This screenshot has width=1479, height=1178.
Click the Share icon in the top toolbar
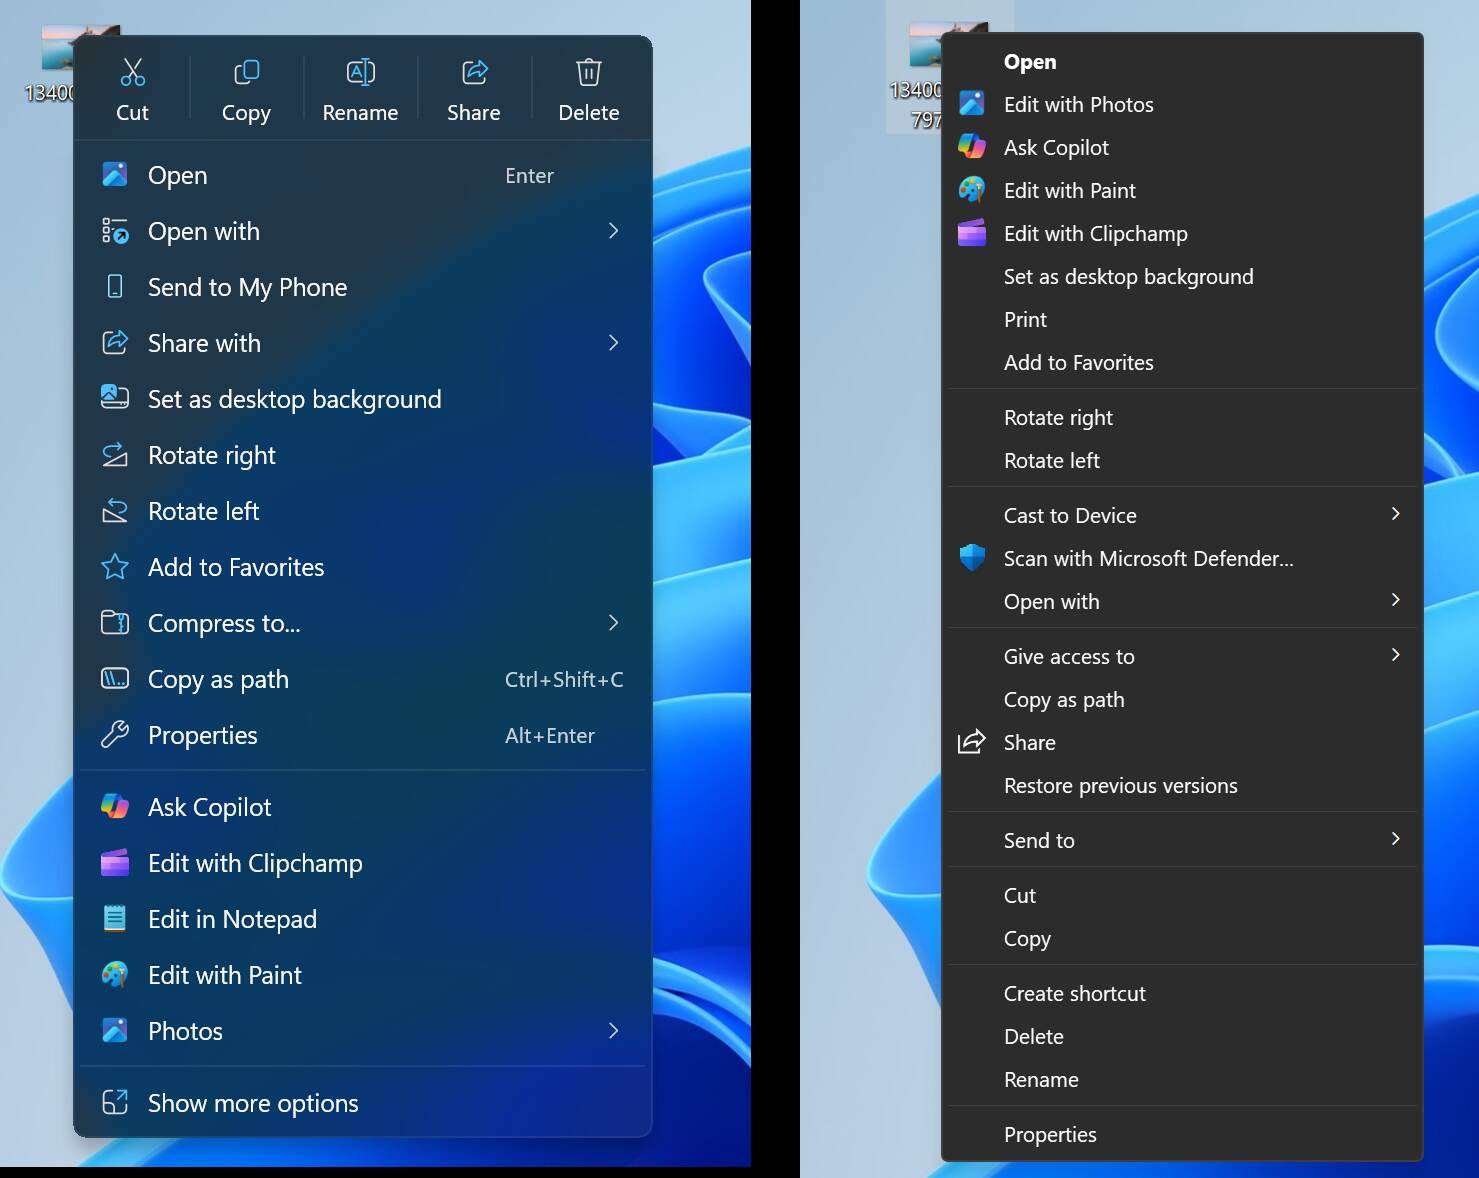pos(474,72)
